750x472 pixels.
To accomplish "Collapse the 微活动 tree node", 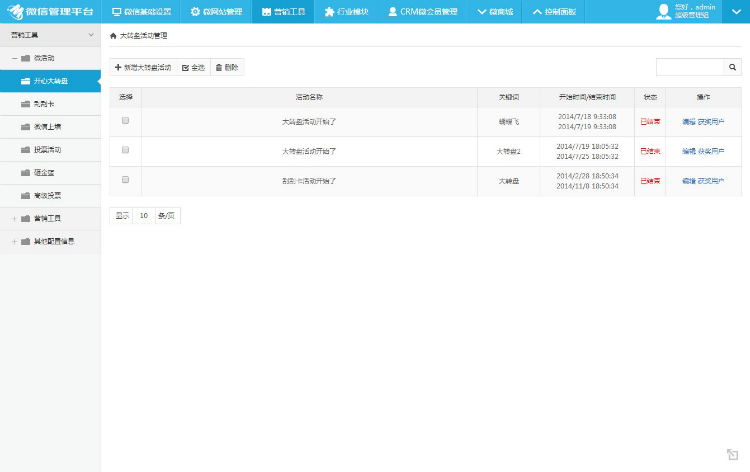I will pos(14,58).
